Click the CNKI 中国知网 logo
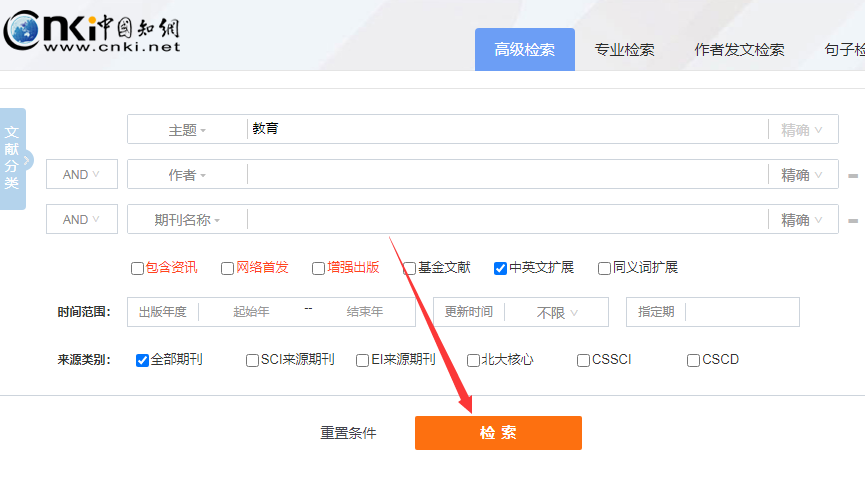865x477 pixels. (92, 32)
